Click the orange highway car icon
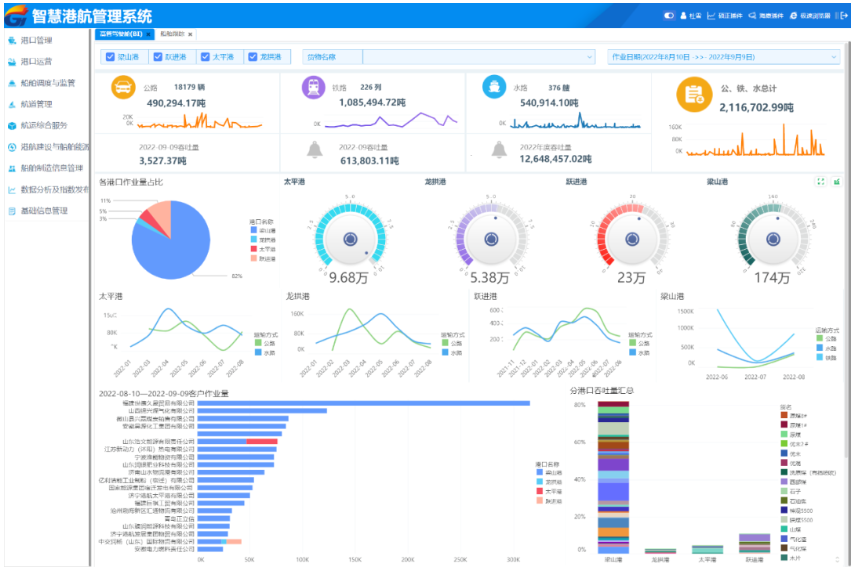The width and height of the screenshot is (854, 574). point(122,88)
